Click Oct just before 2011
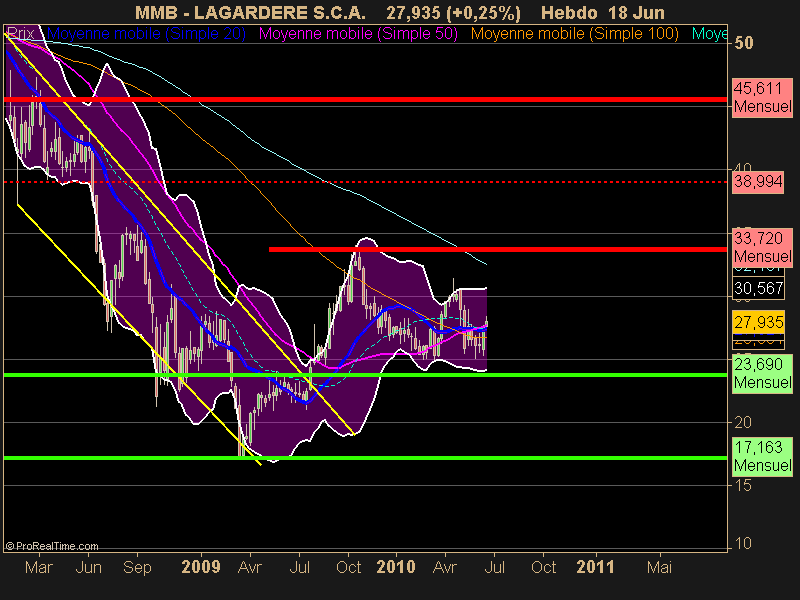The image size is (800, 600). tap(543, 567)
